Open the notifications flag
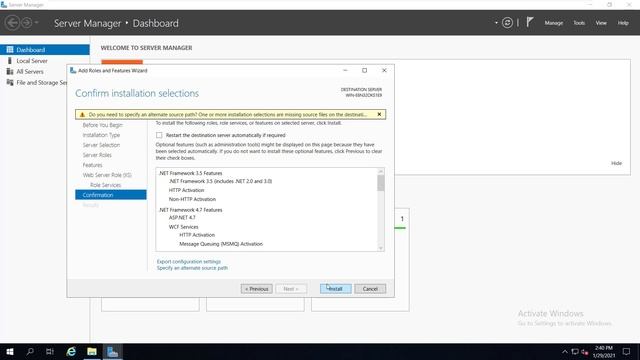The image size is (640, 360). [529, 22]
